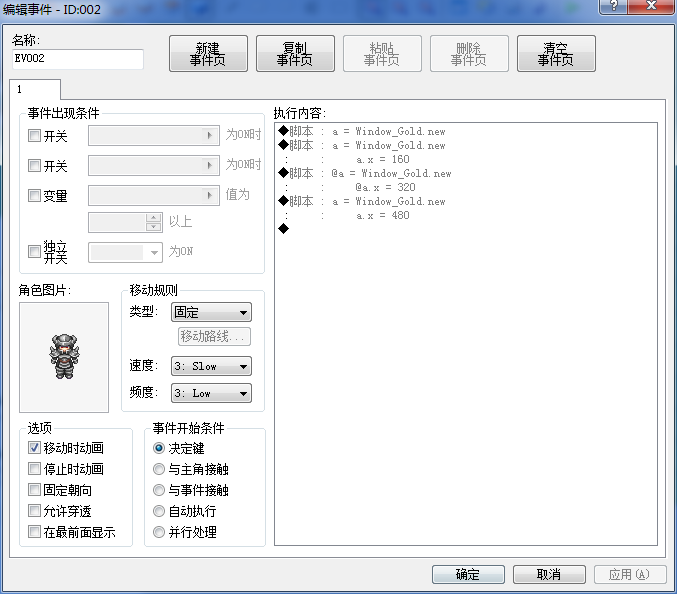Select the empty last command diamond line
The height and width of the screenshot is (594, 677).
click(x=284, y=229)
